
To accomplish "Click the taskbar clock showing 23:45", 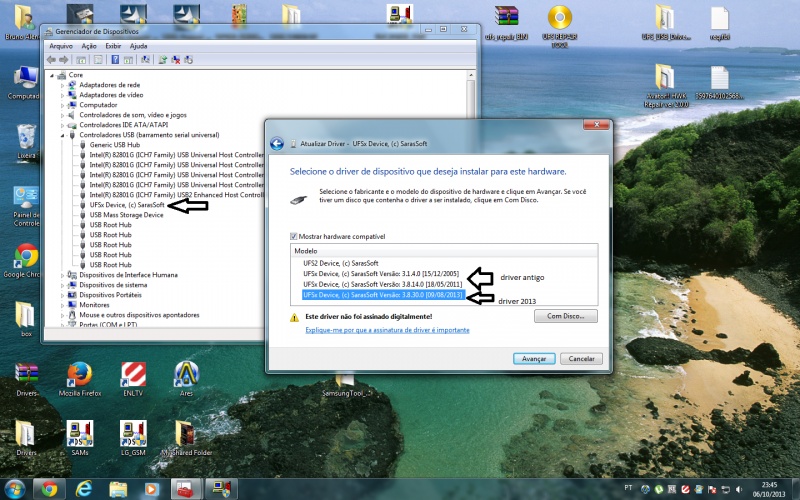I will pyautogui.click(x=769, y=489).
